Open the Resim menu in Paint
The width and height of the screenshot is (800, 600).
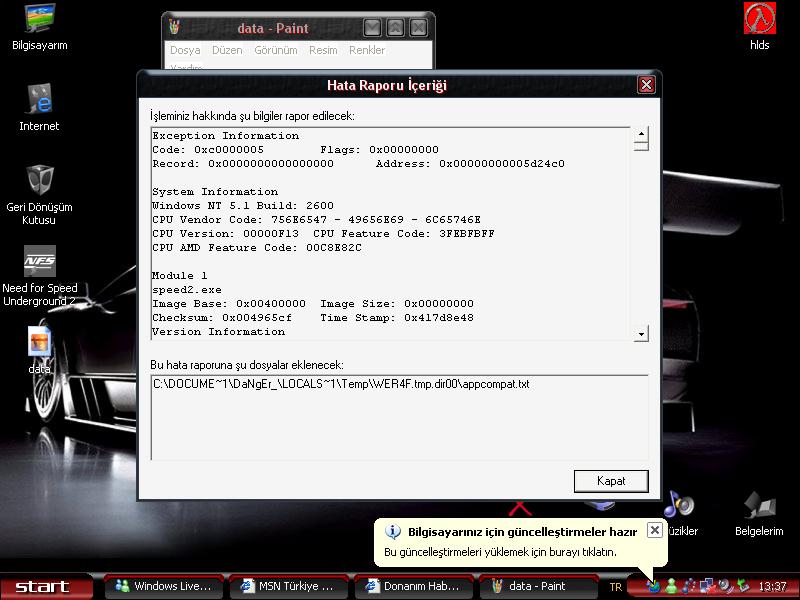(323, 50)
